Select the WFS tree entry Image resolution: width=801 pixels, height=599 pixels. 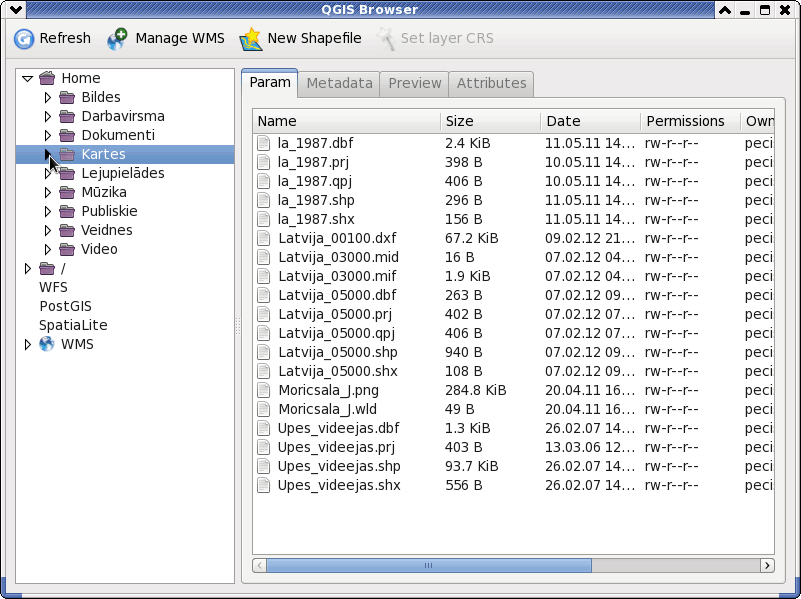(x=54, y=287)
